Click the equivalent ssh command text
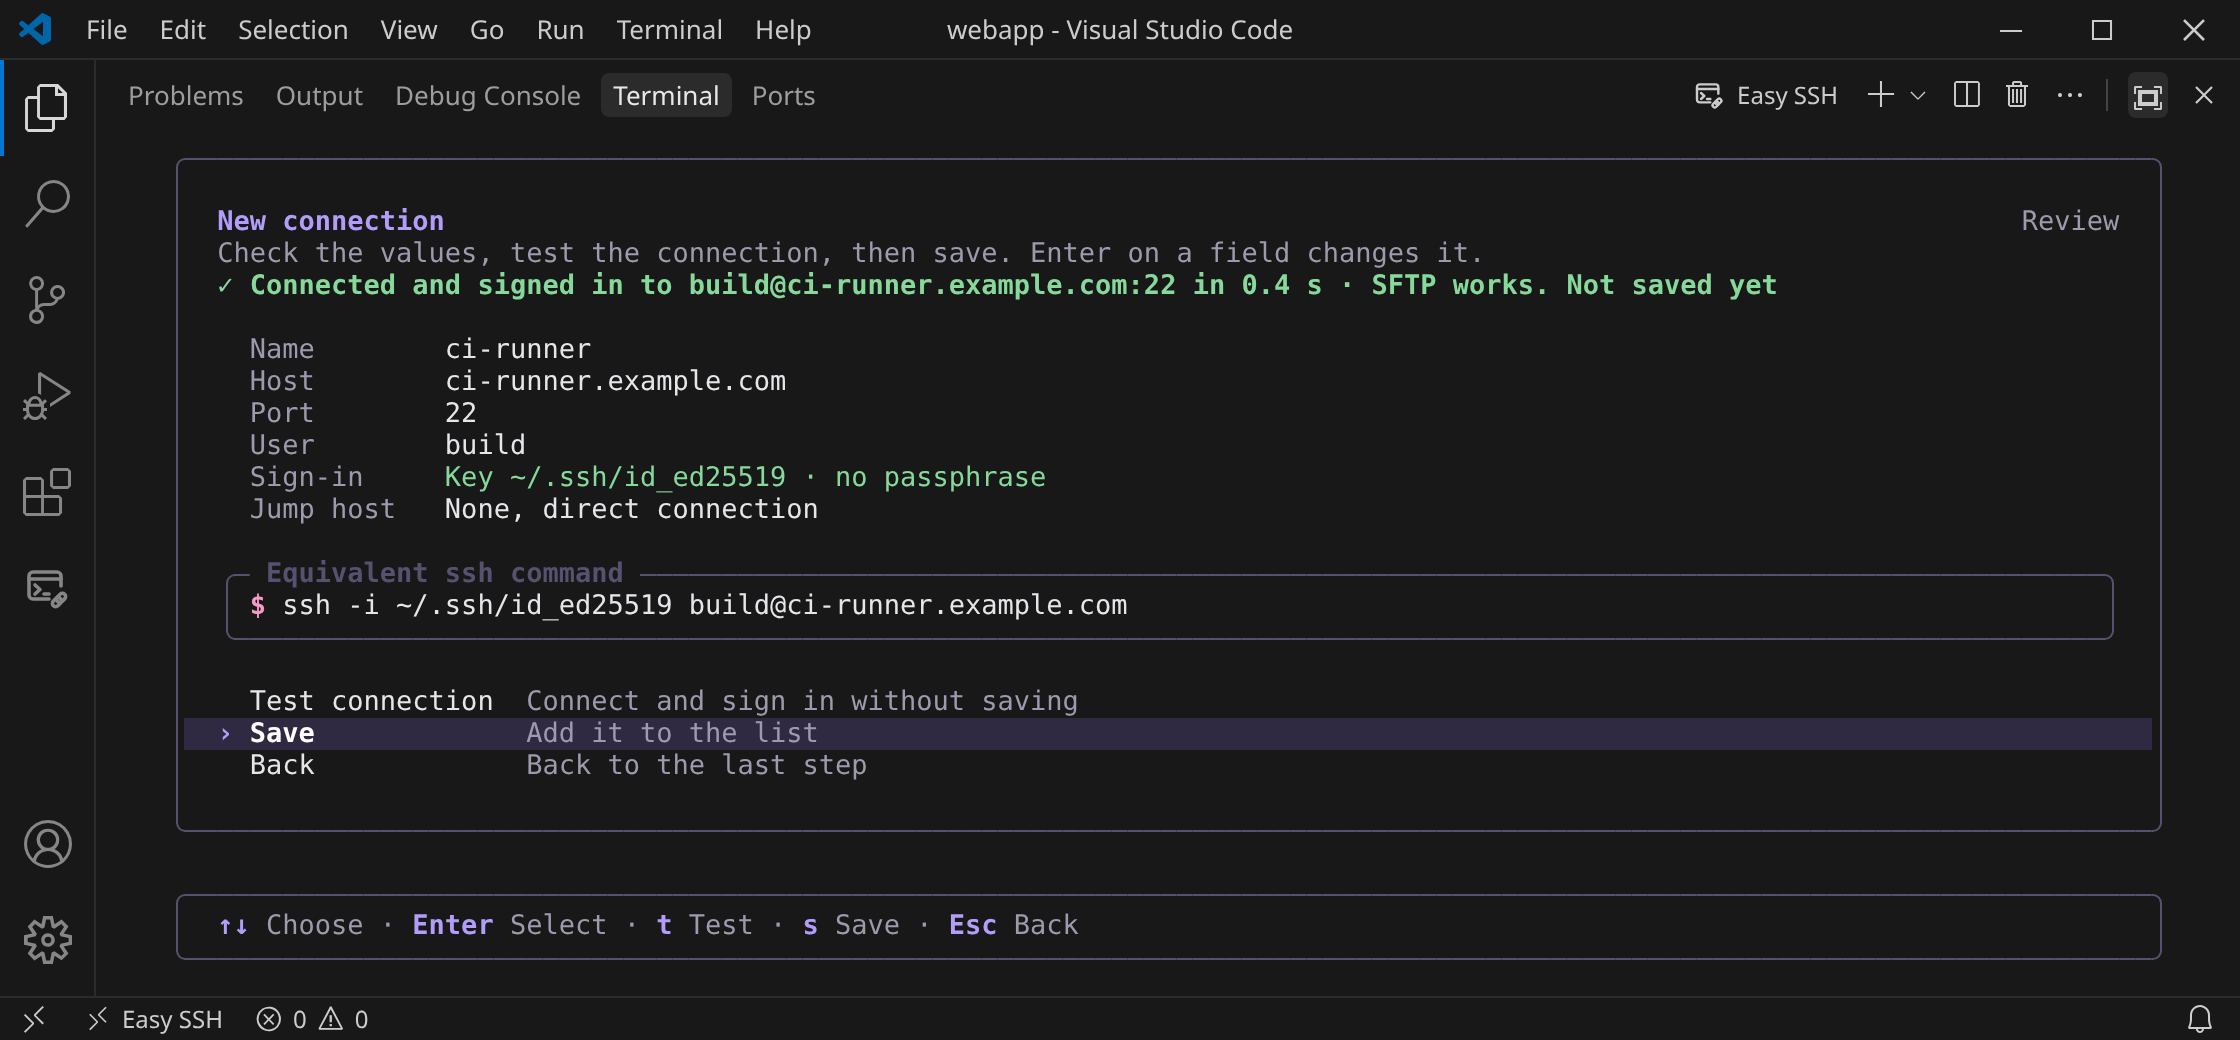2240x1040 pixels. point(705,605)
